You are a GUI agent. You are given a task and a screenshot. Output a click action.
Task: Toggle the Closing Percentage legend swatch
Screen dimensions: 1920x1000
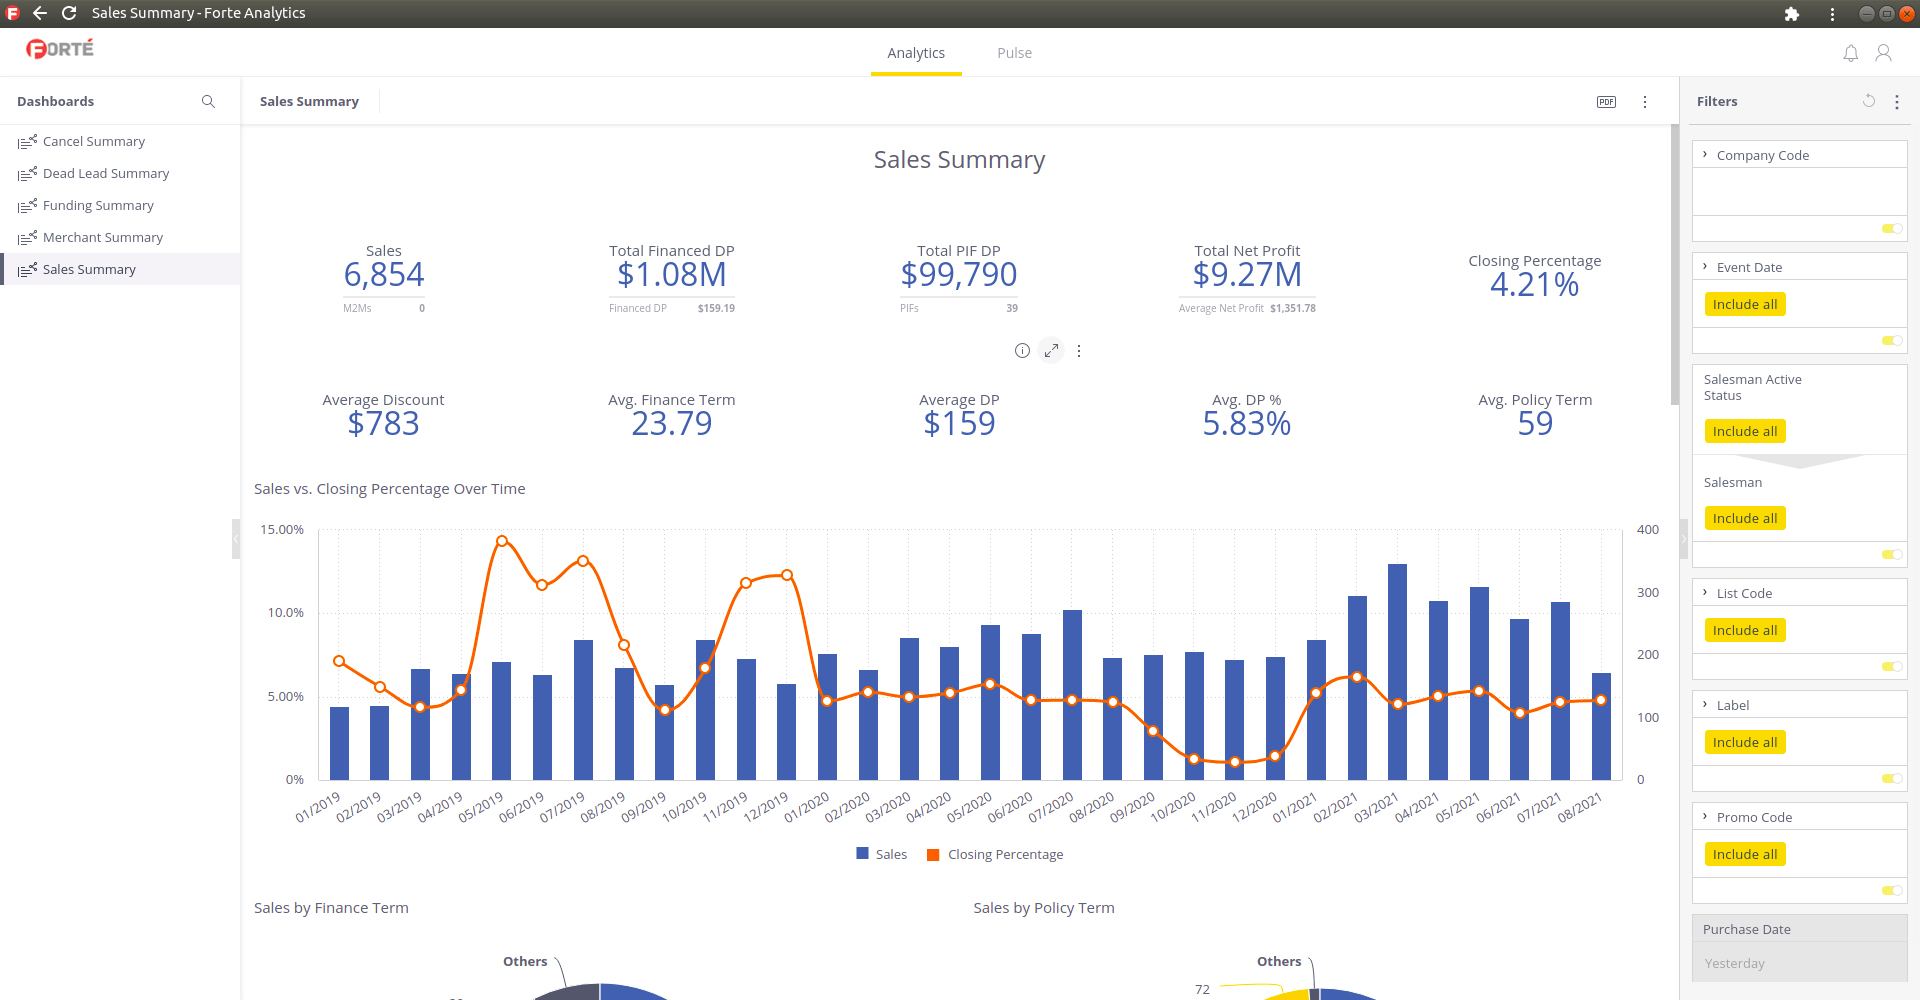[933, 855]
